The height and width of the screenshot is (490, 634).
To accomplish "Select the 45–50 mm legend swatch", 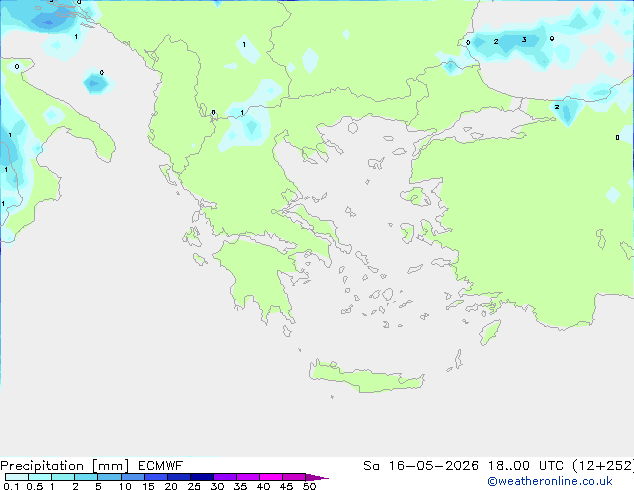I will pyautogui.click(x=294, y=477).
